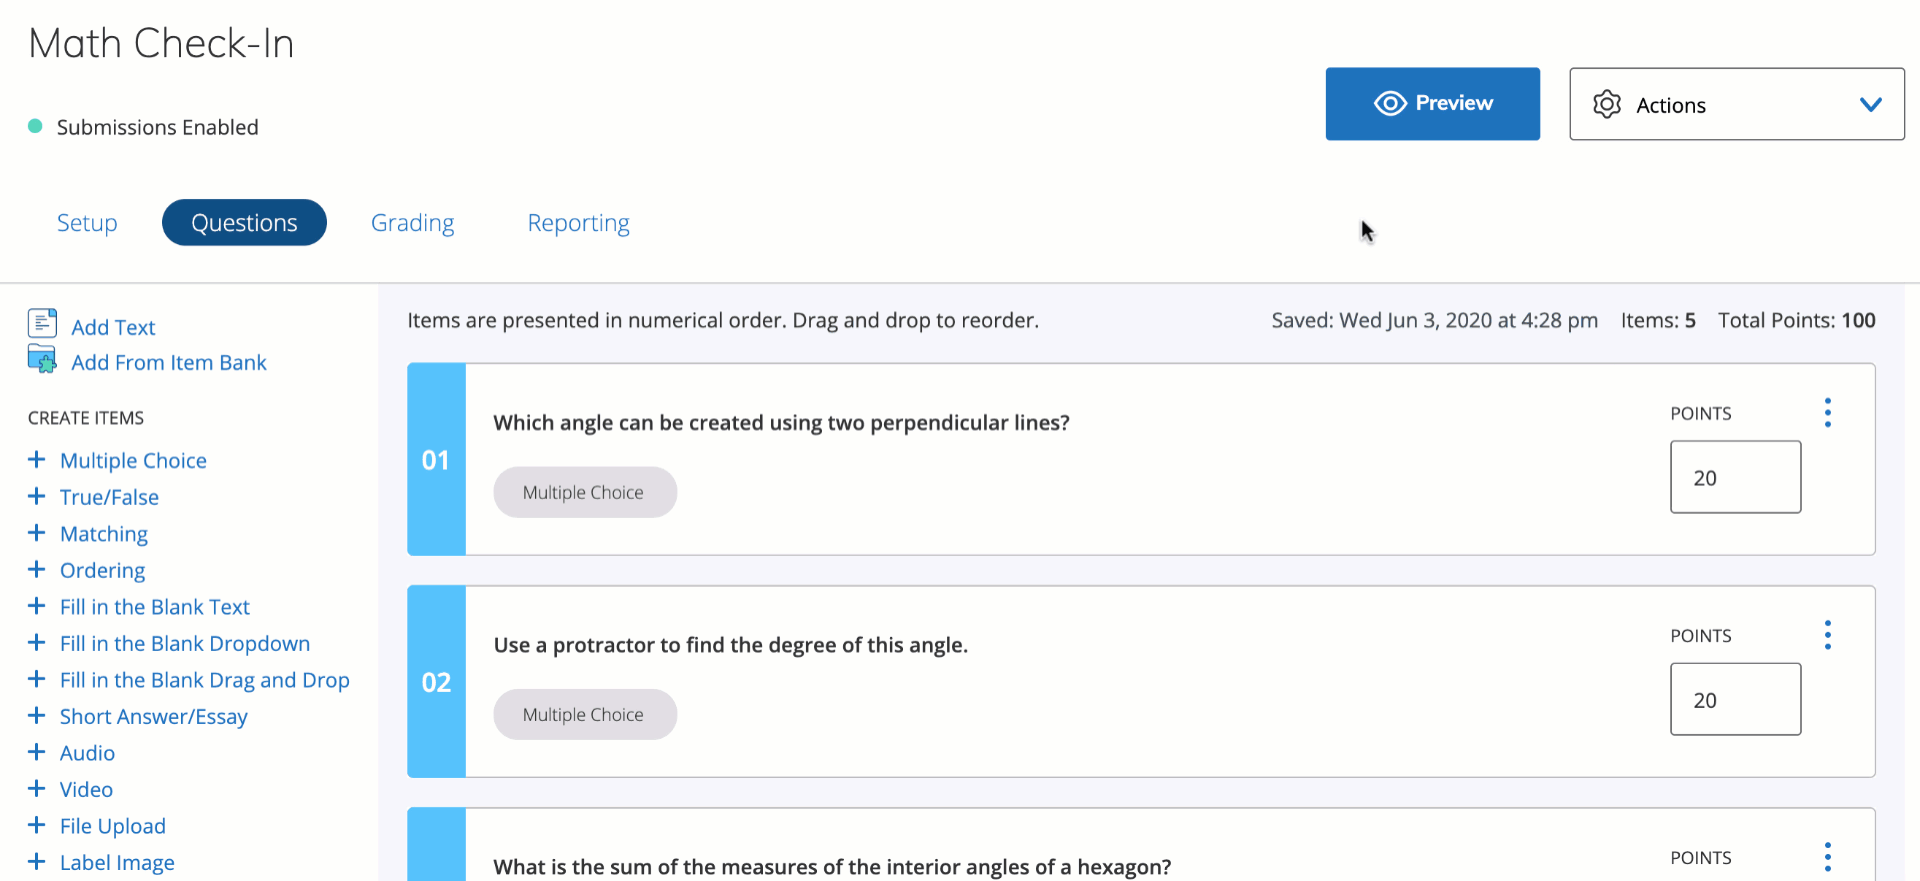Click the Matching item link
Image resolution: width=1920 pixels, height=881 pixels.
[104, 534]
